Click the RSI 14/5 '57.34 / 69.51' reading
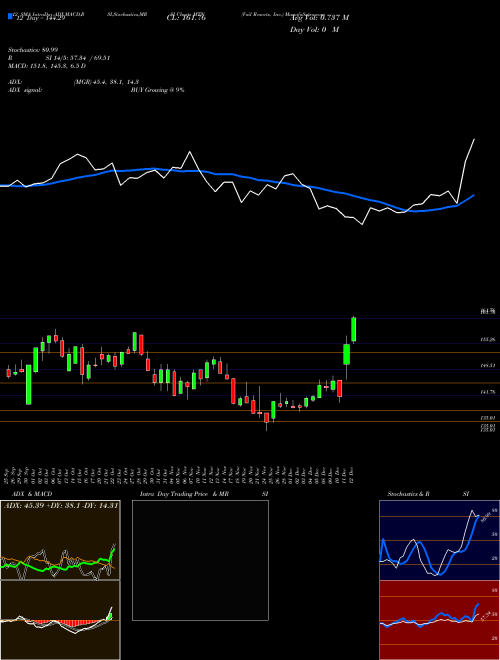Image resolution: width=500 pixels, height=660 pixels. point(90,58)
